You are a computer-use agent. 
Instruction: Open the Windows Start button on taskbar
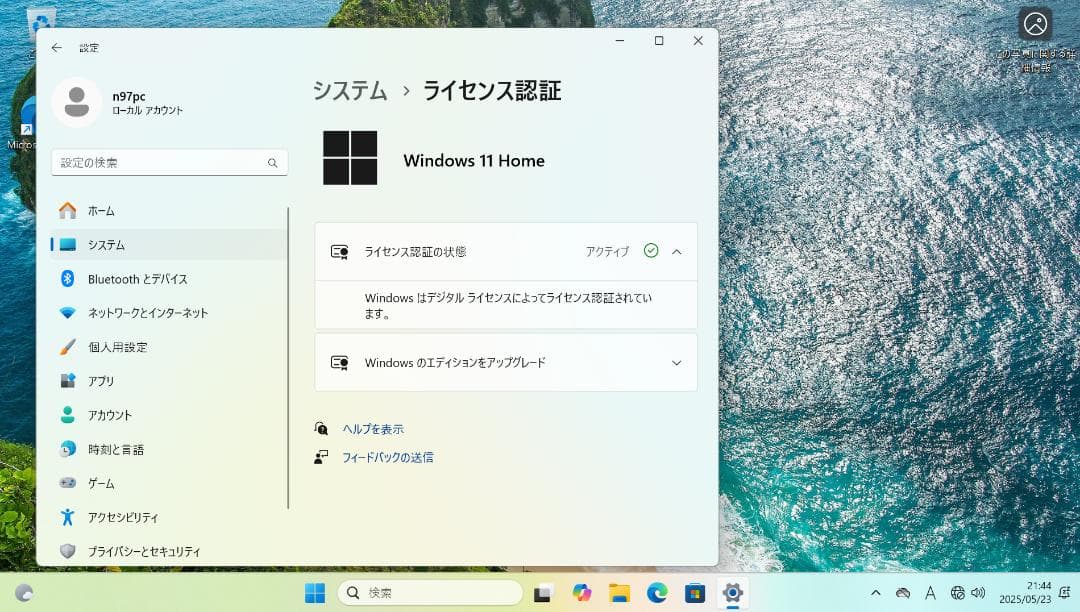point(315,593)
